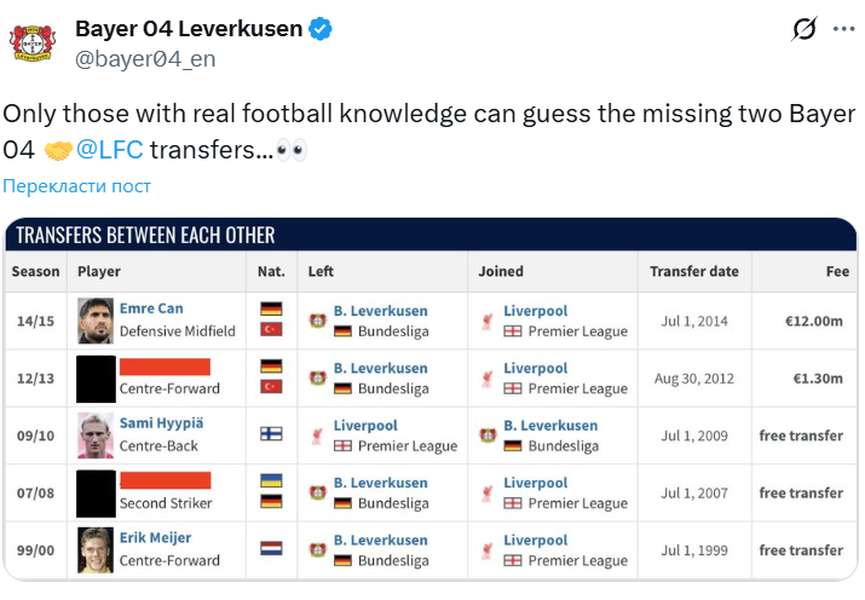Open the three-dots more options menu
The width and height of the screenshot is (865, 600).
coord(844,29)
